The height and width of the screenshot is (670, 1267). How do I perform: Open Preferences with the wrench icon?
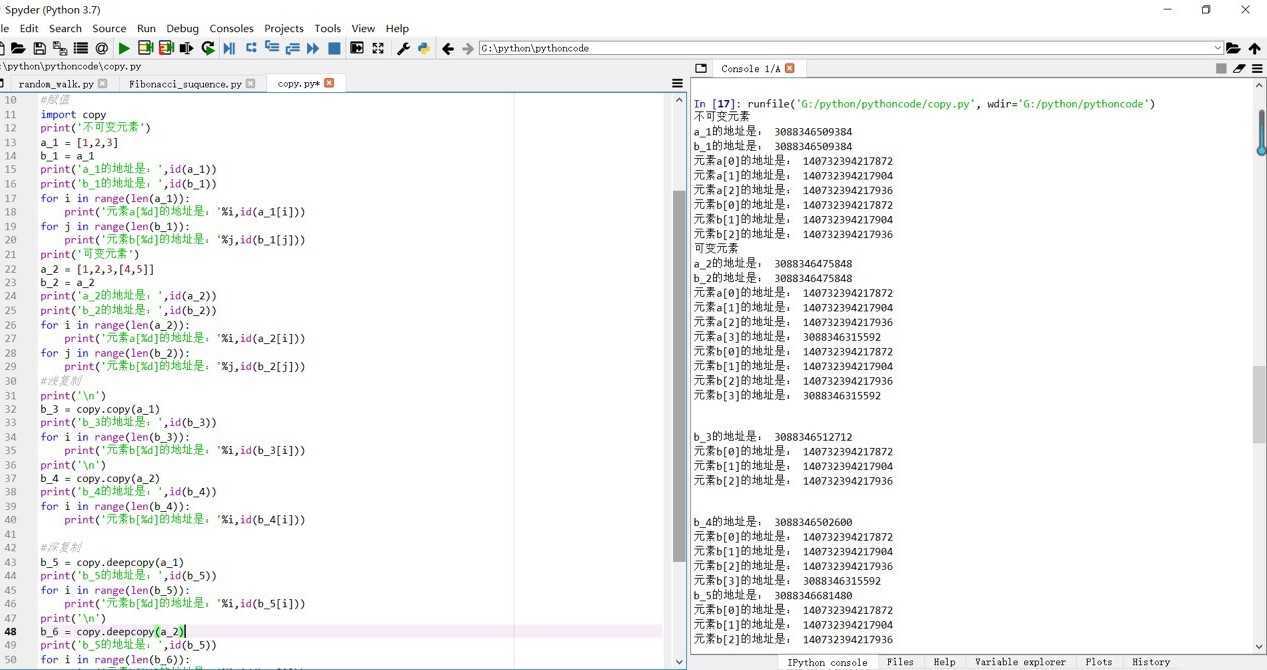click(x=403, y=48)
